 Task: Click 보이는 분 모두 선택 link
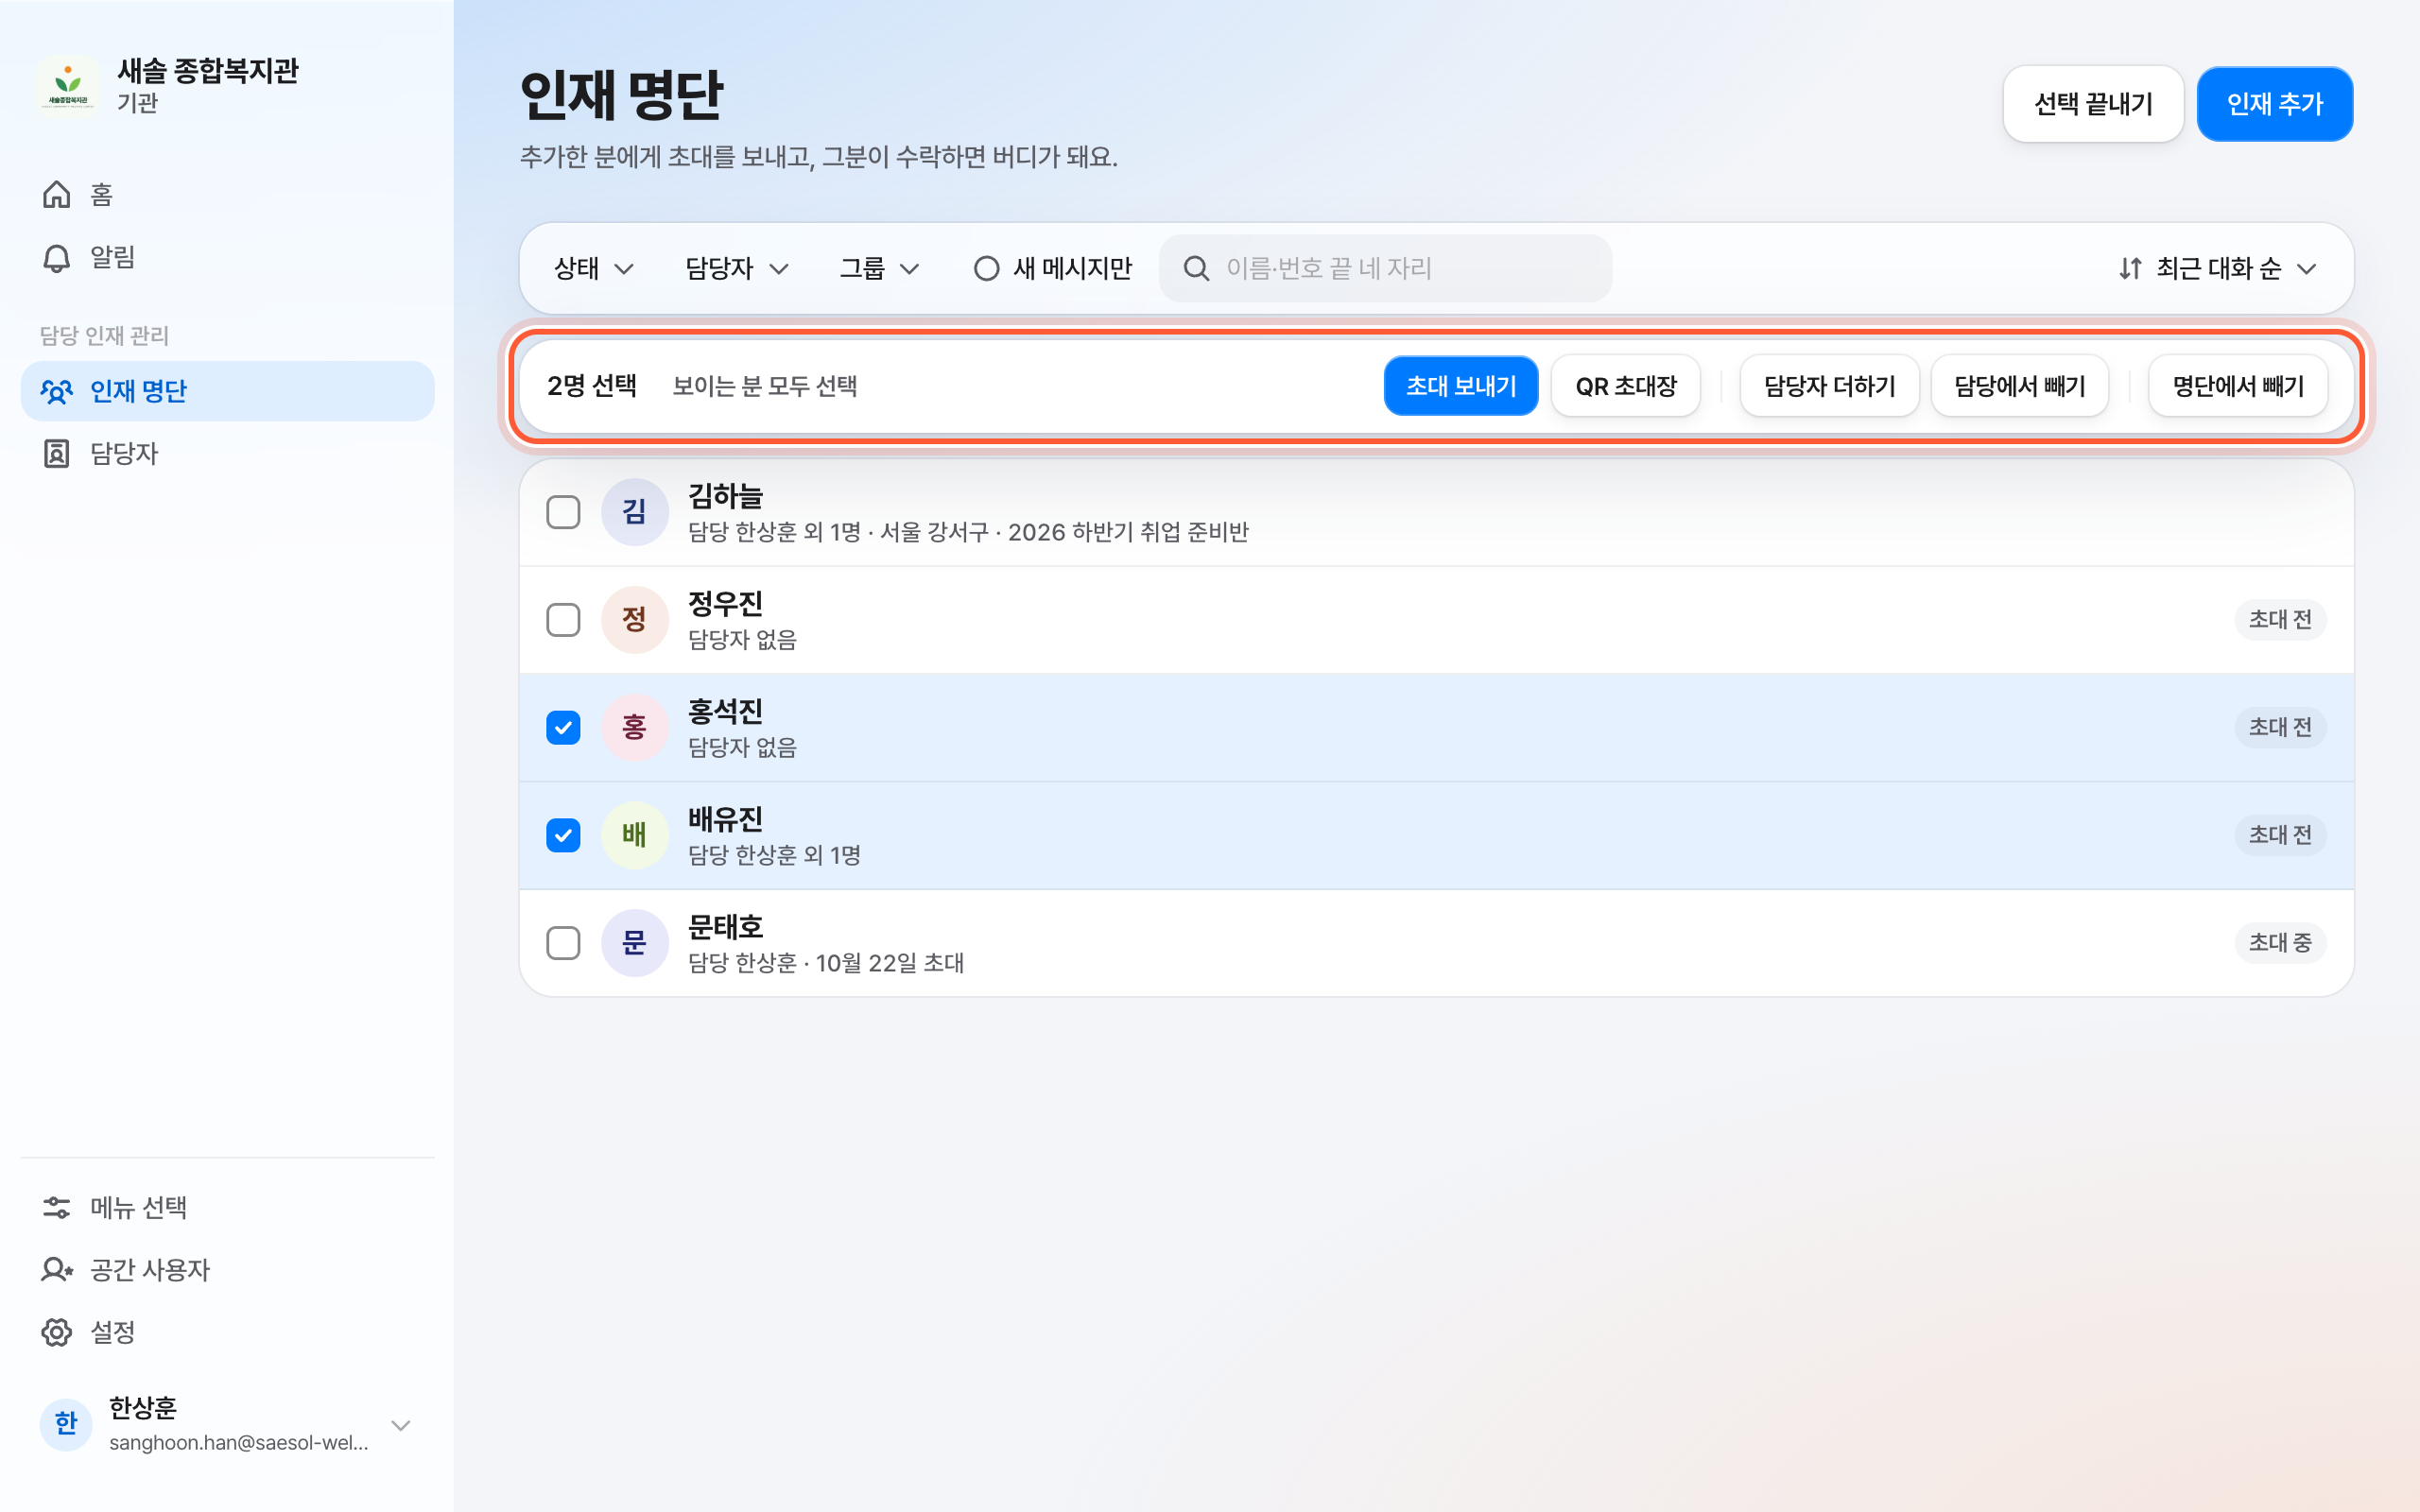tap(764, 386)
